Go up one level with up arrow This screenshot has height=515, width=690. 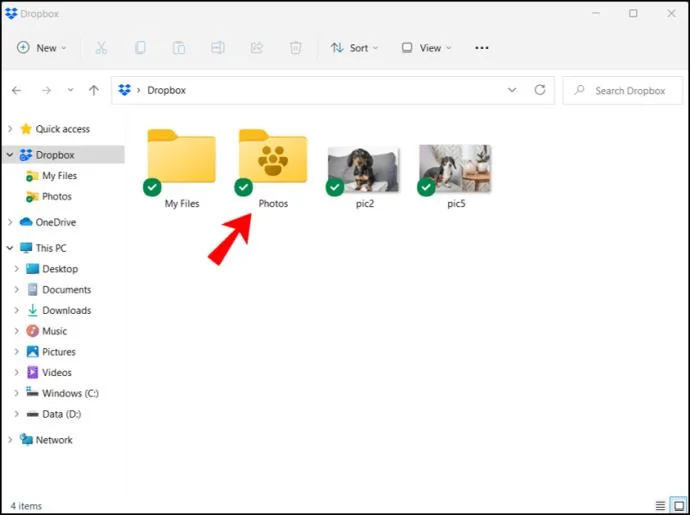click(94, 90)
